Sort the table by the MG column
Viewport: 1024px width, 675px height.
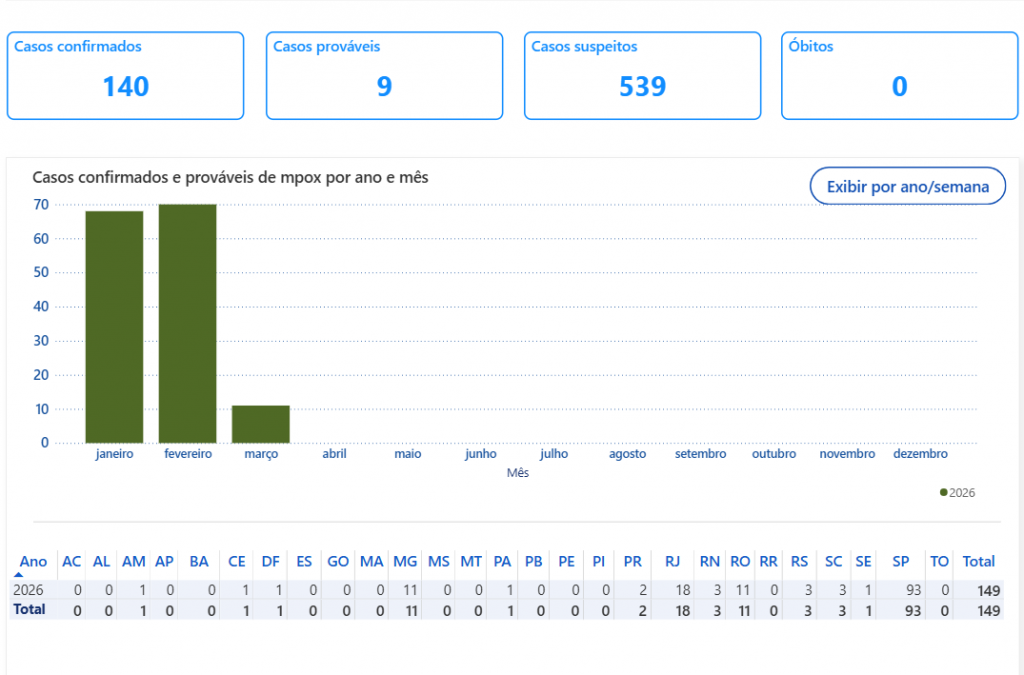tap(405, 562)
